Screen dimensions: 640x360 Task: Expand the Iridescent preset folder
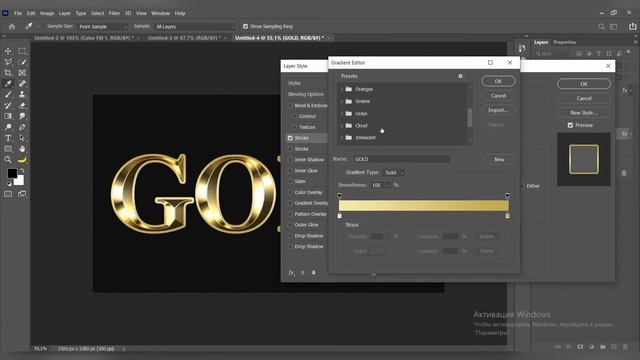342,138
